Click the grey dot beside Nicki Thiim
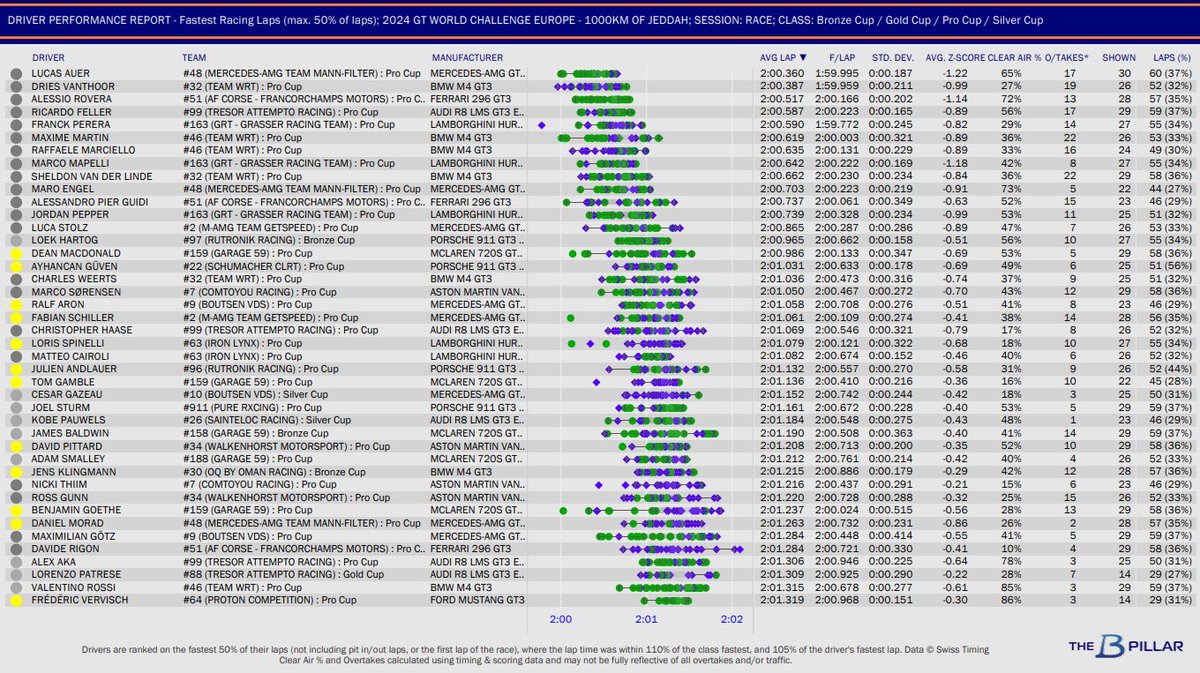Image resolution: width=1200 pixels, height=673 pixels. coord(15,483)
